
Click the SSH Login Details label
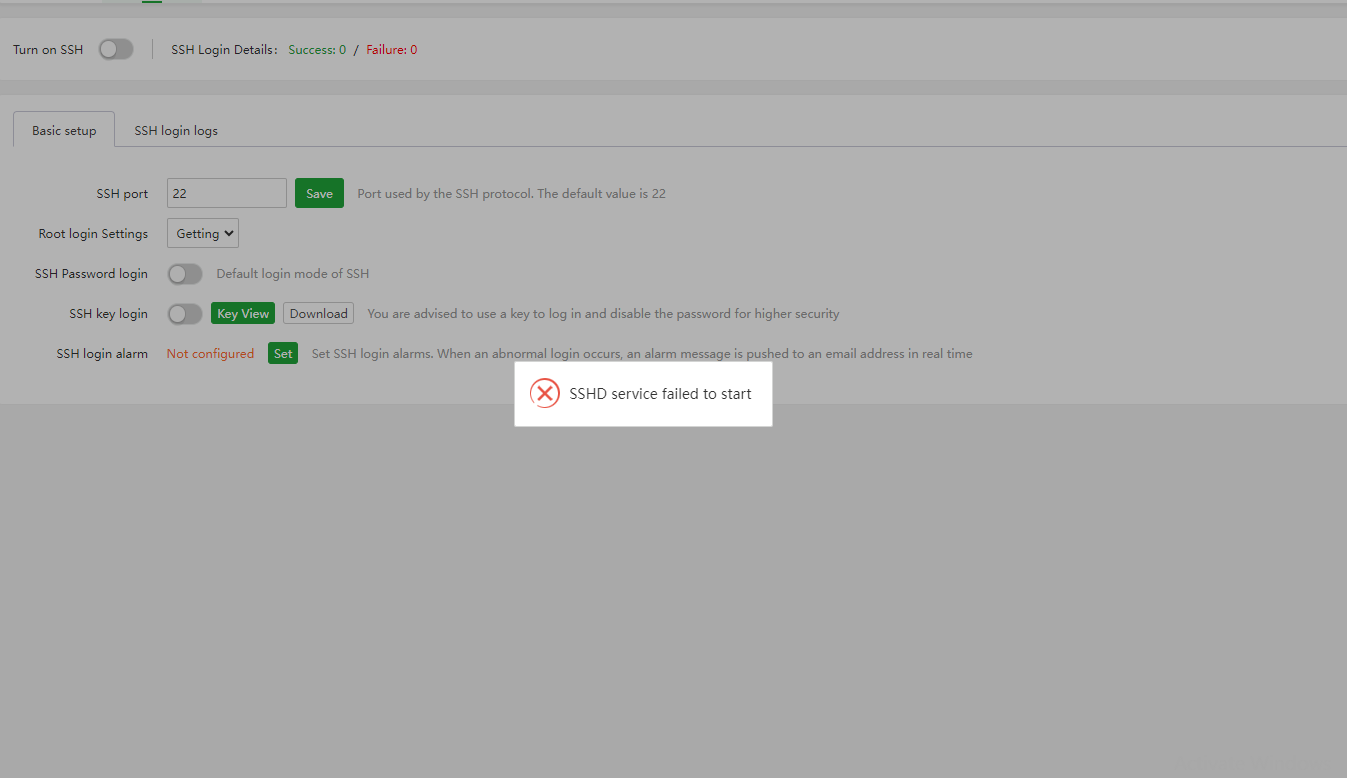click(x=222, y=49)
